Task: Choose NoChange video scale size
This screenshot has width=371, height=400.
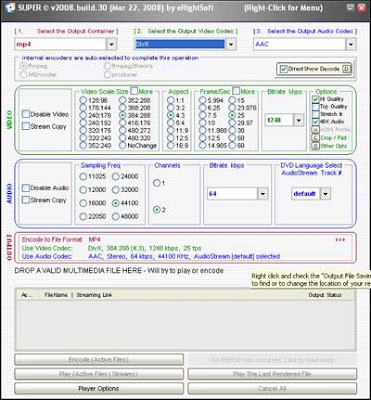Action: 122,146
